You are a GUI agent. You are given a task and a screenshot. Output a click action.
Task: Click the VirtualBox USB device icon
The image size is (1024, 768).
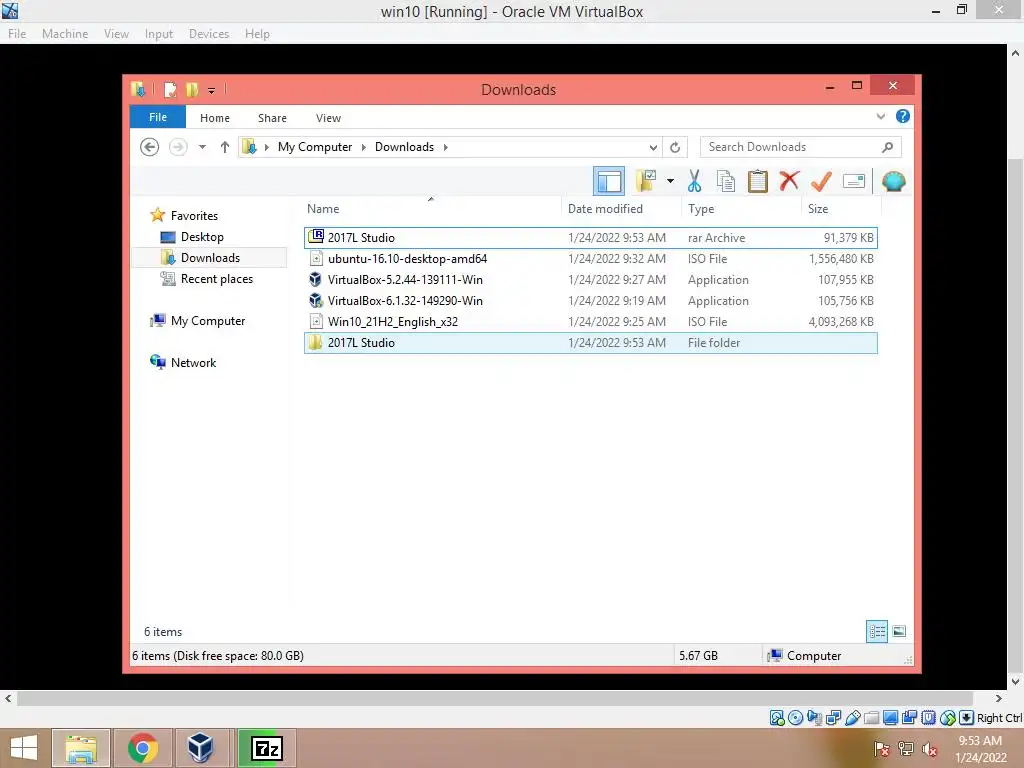pyautogui.click(x=852, y=718)
